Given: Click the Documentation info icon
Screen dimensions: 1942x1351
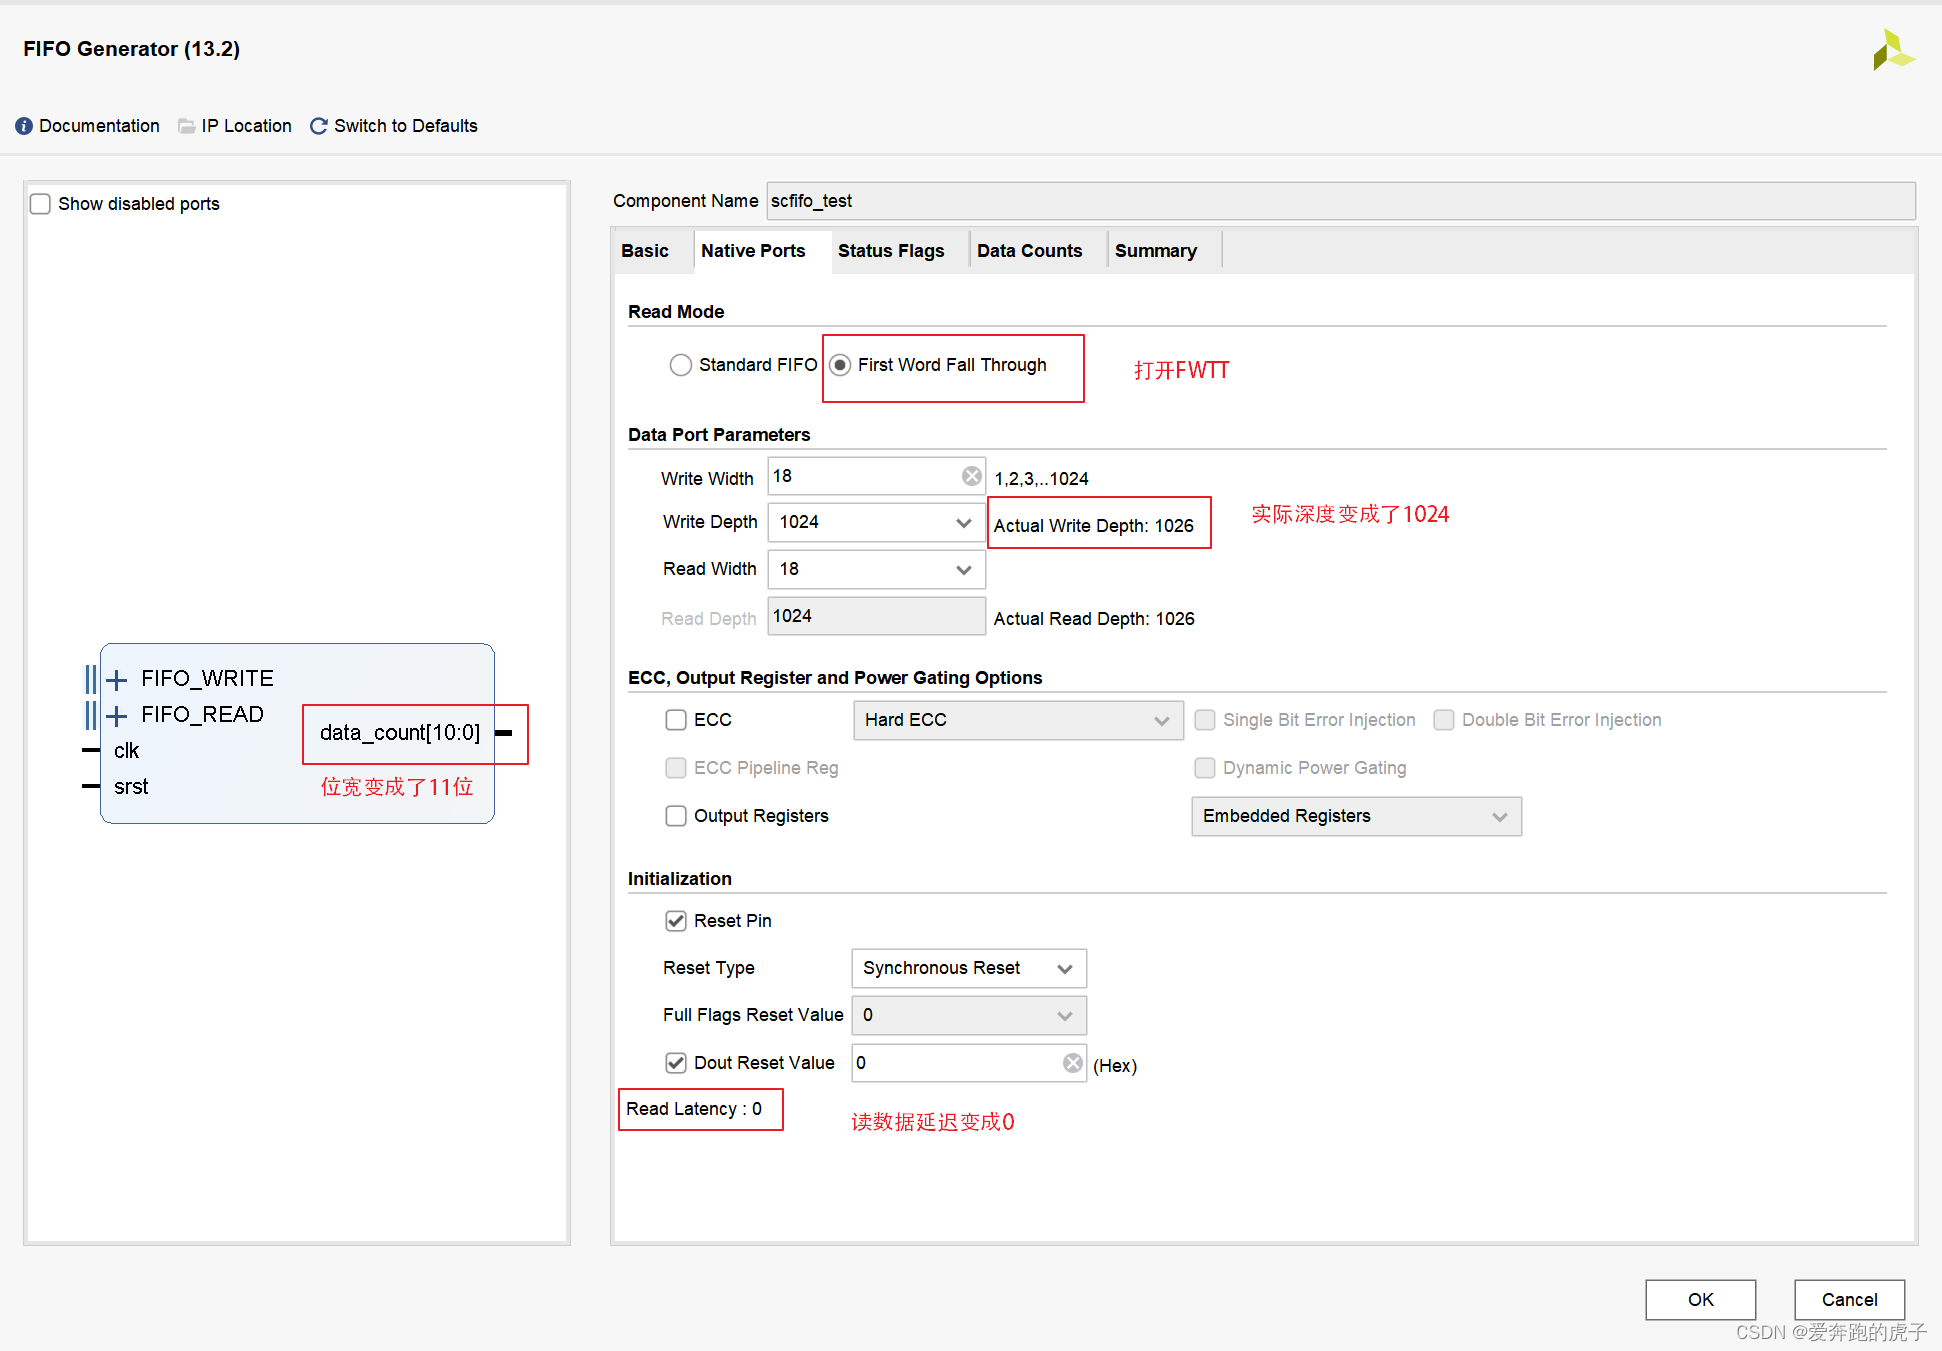Looking at the screenshot, I should 24,126.
